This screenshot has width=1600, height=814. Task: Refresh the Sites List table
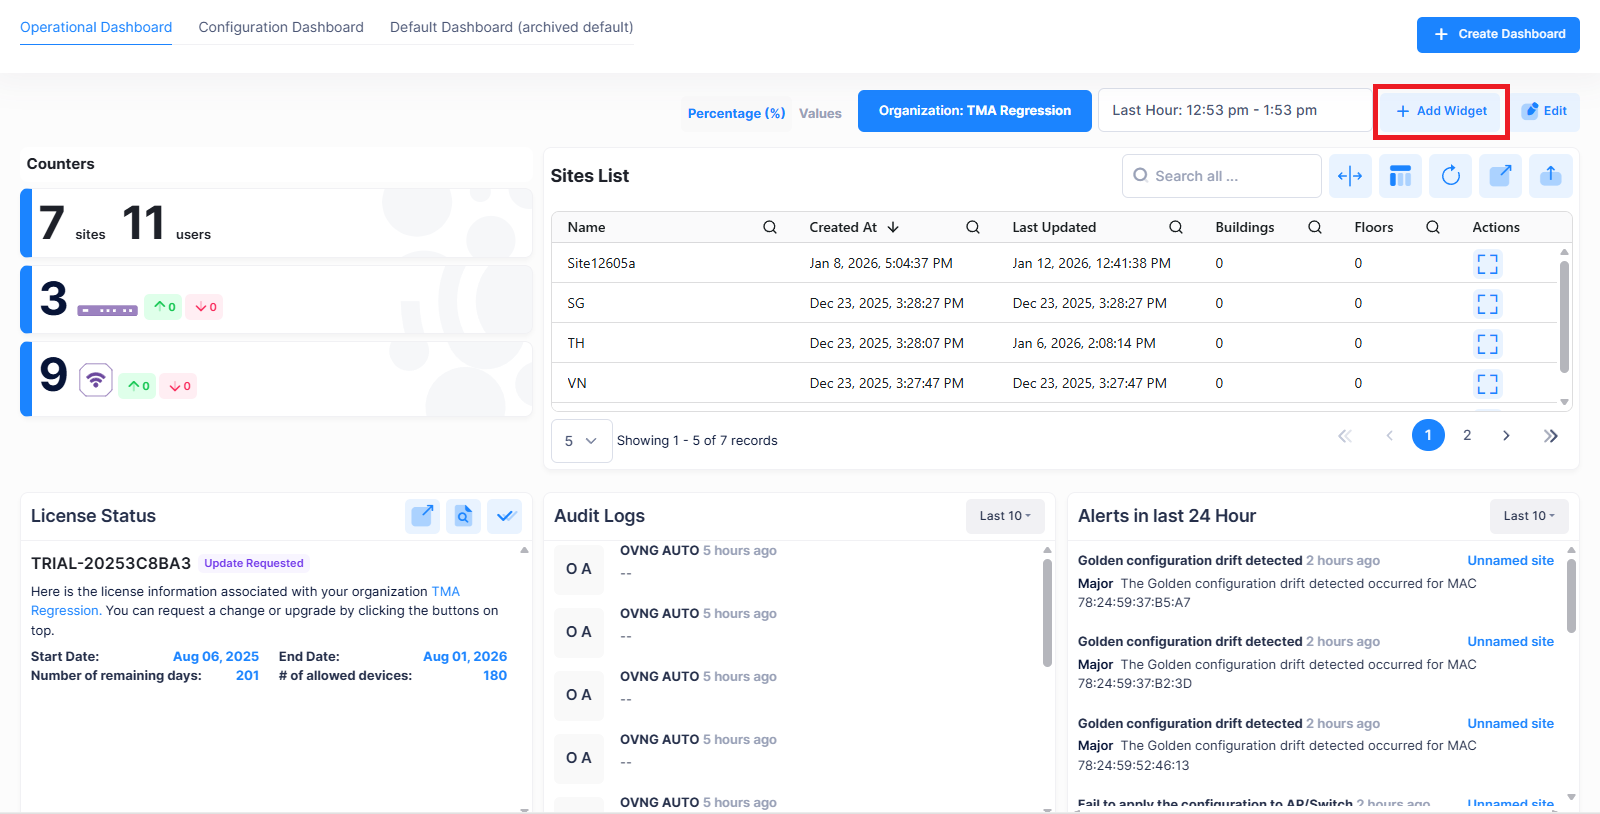coord(1450,176)
